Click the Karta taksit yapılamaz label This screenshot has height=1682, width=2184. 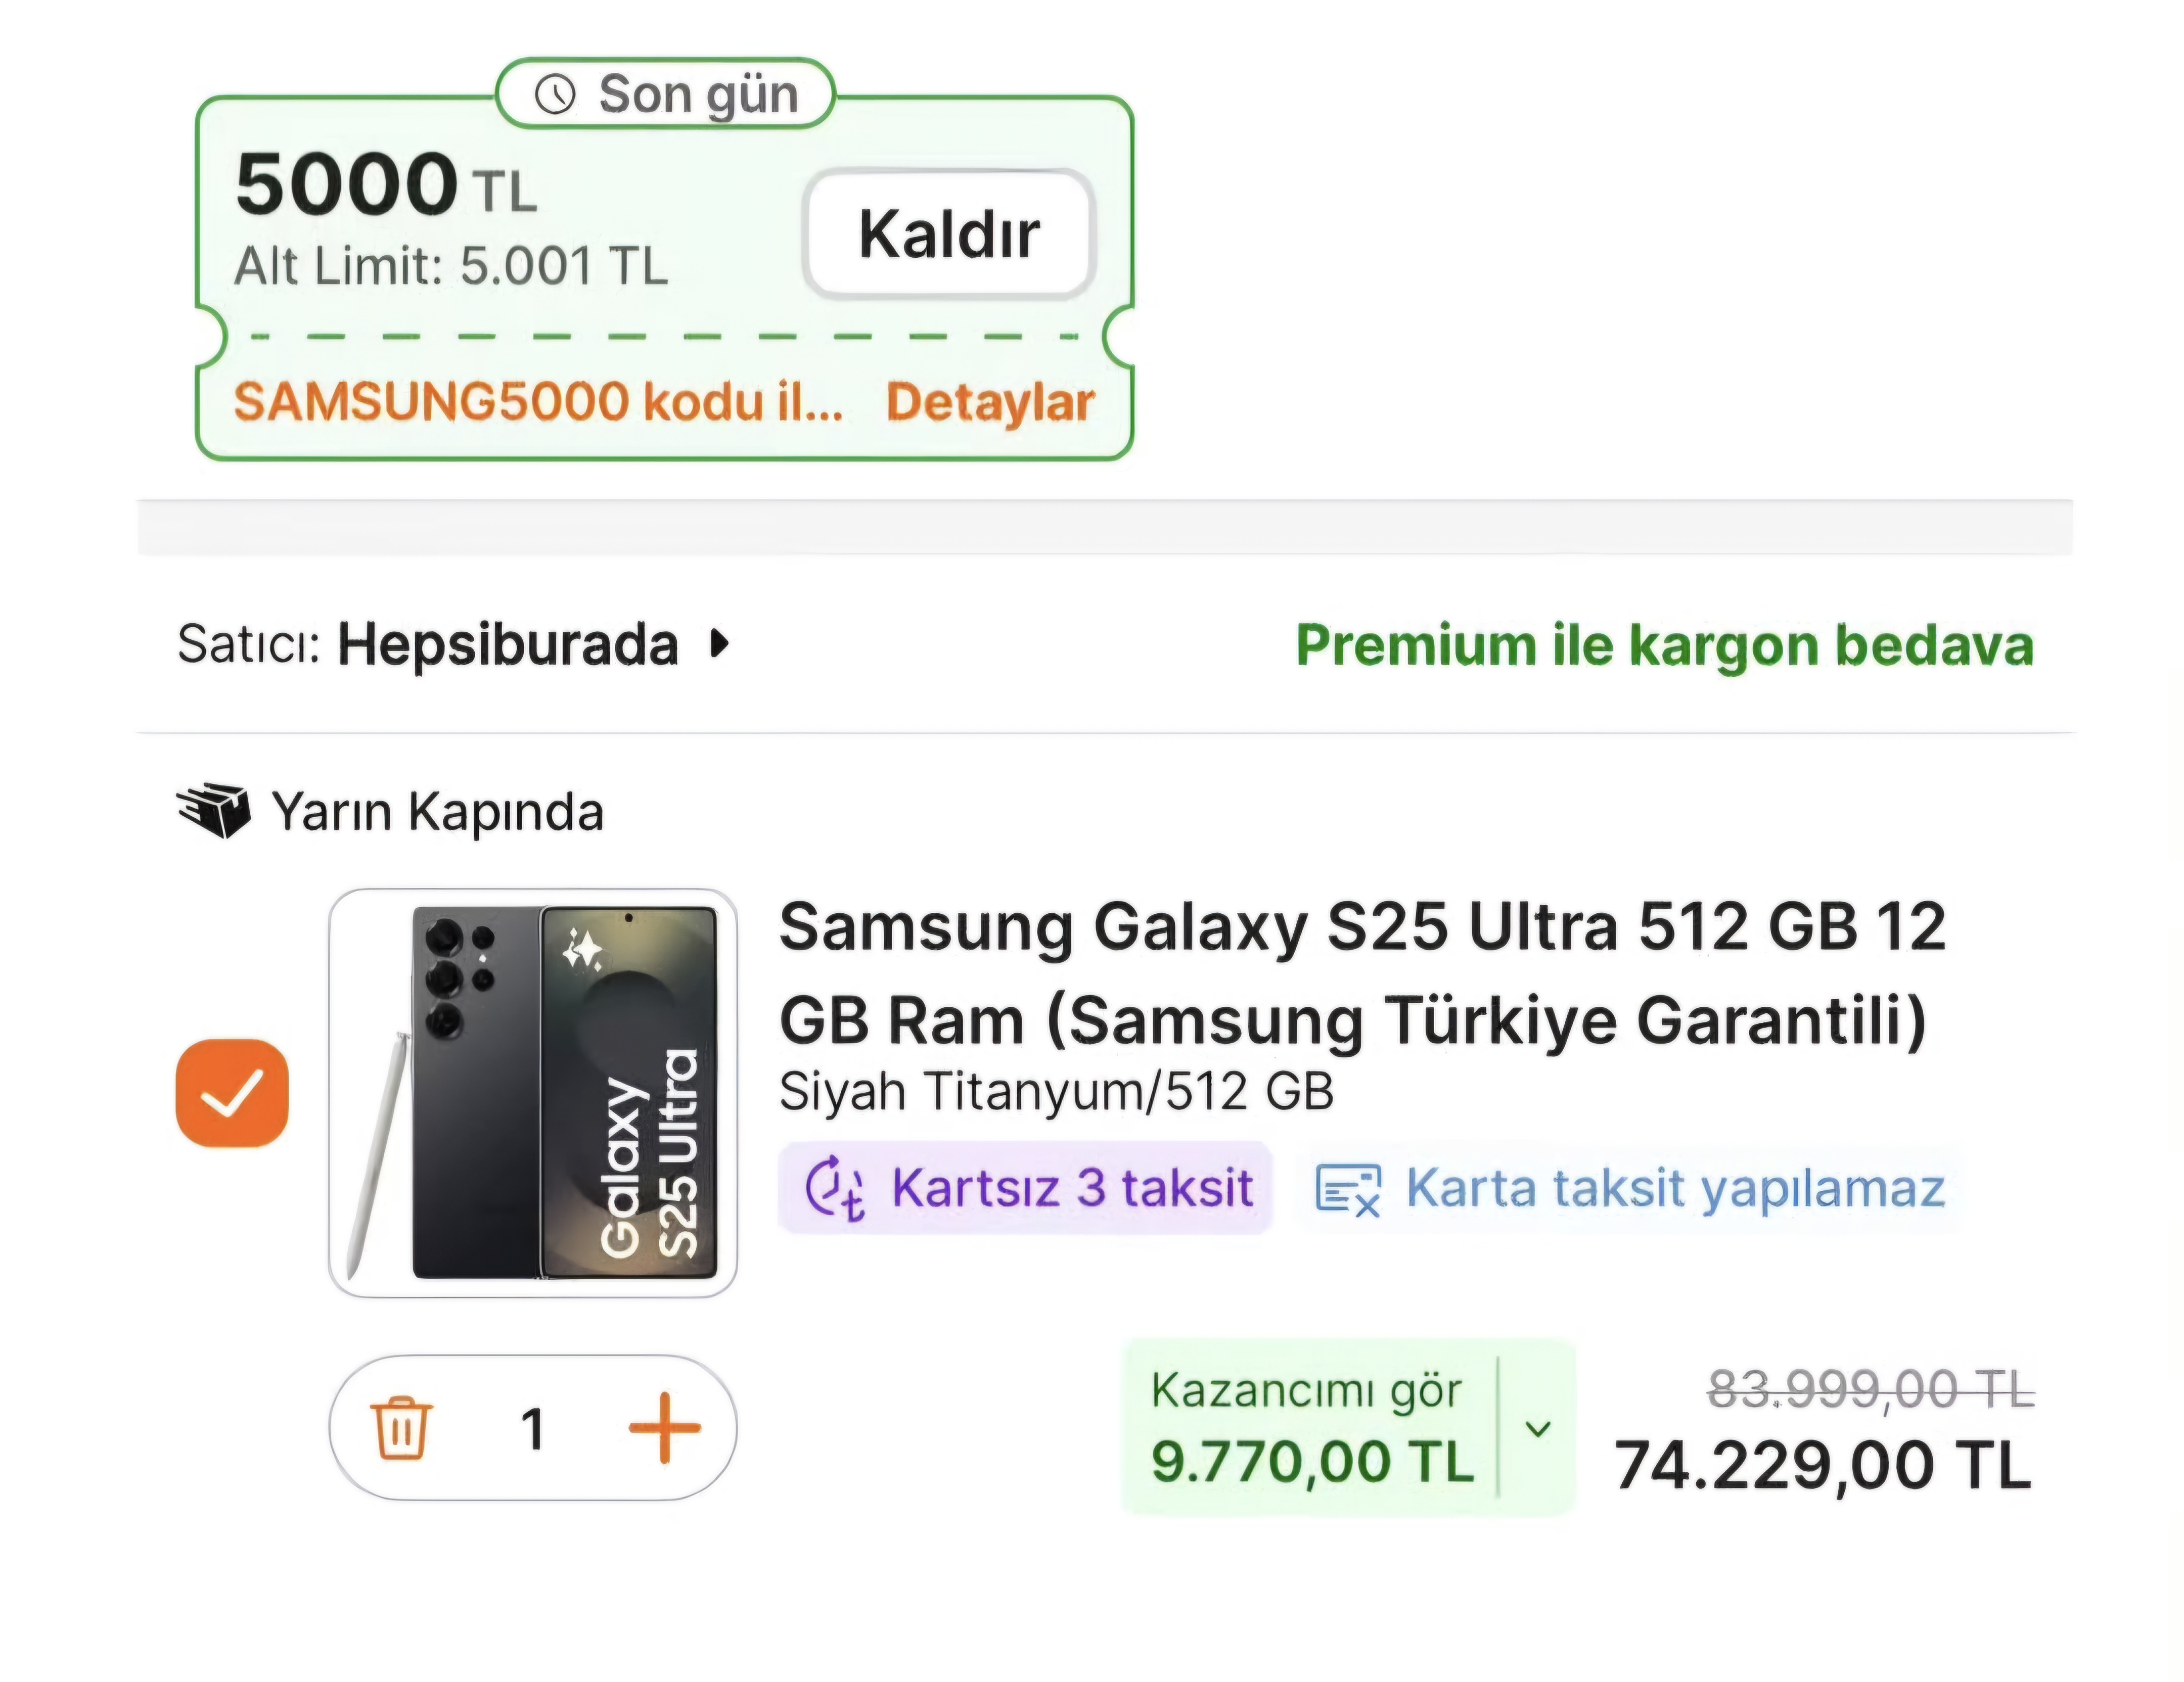(1676, 1189)
